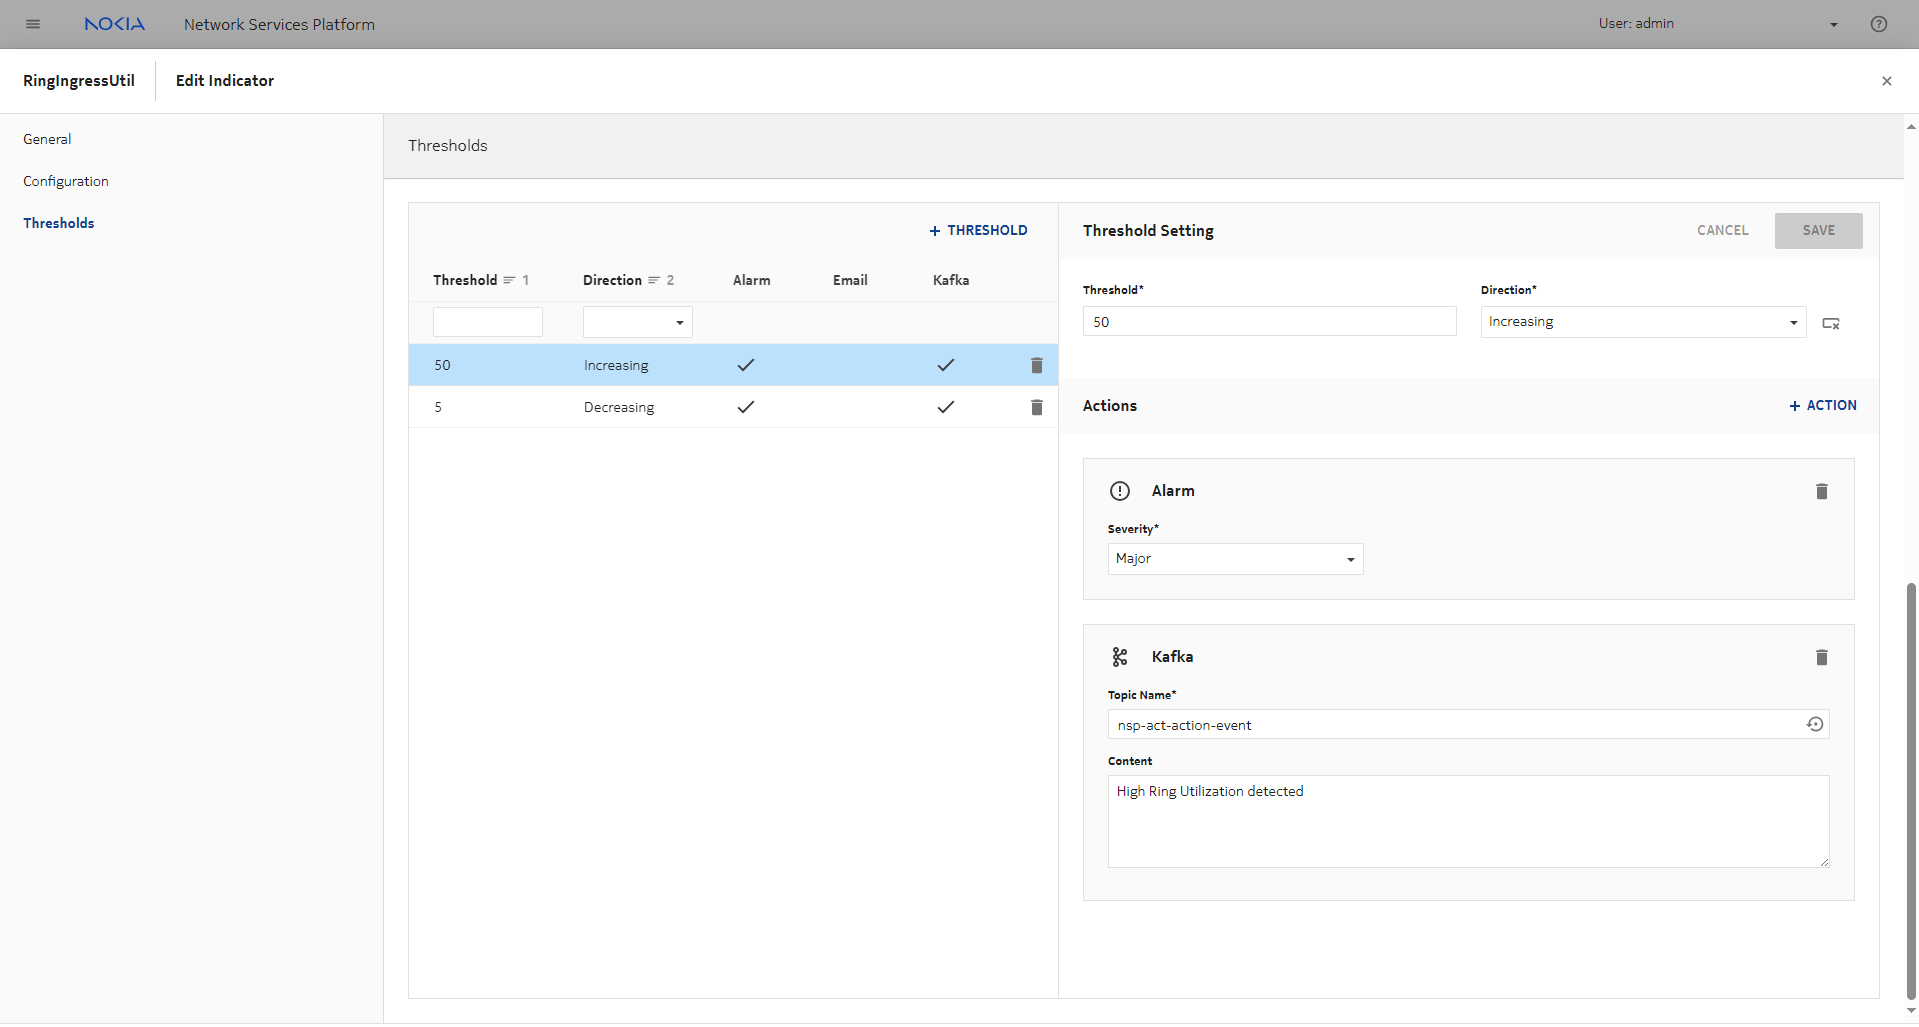This screenshot has height=1027, width=1919.
Task: Clear the threshold setting icon
Action: click(x=1831, y=323)
